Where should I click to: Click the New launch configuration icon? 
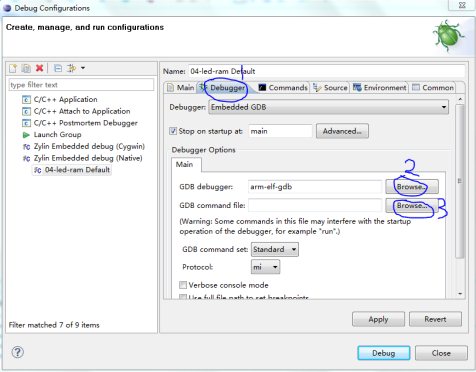[x=13, y=68]
